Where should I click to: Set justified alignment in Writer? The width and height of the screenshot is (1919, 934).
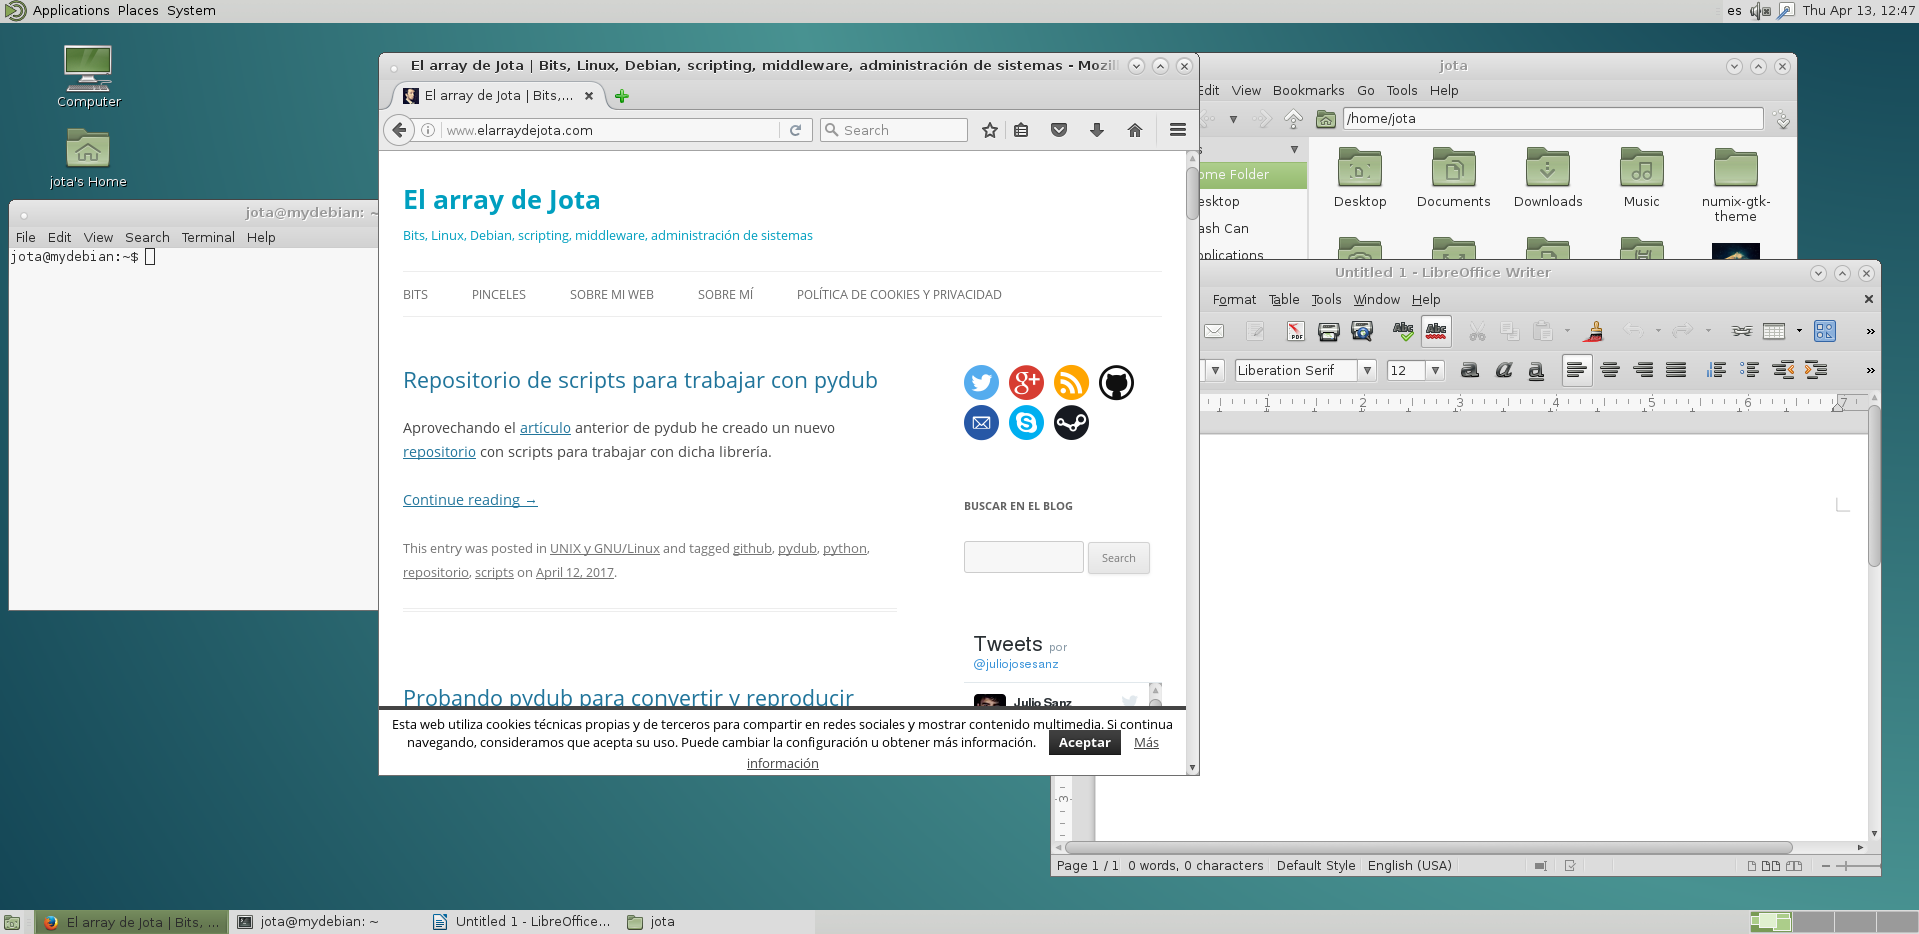tap(1676, 370)
